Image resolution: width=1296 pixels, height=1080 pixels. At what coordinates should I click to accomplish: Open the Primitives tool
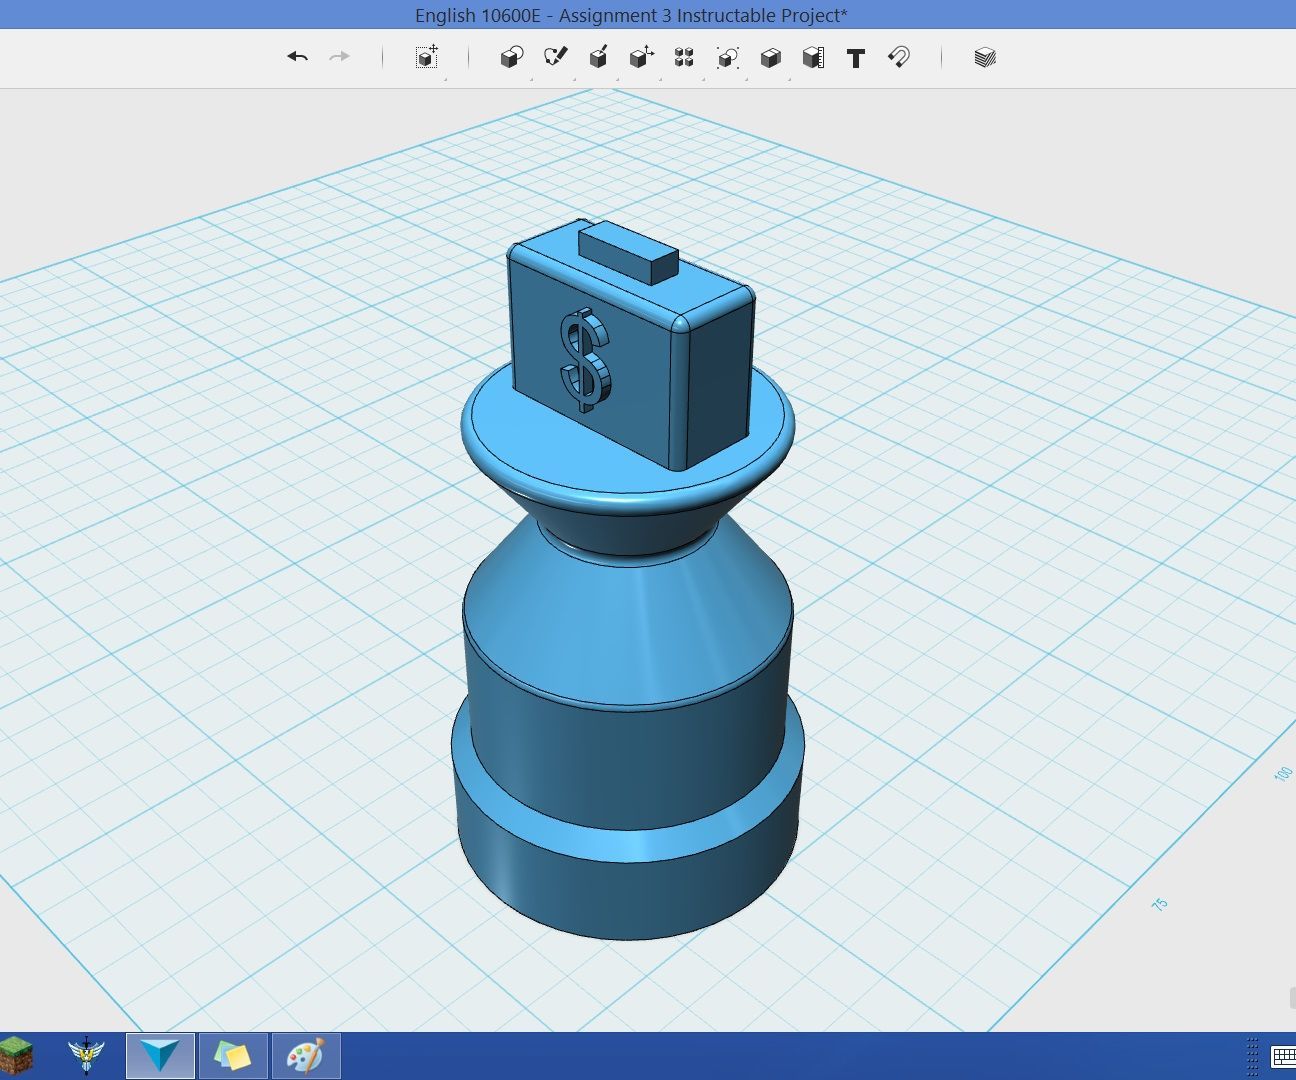click(511, 57)
